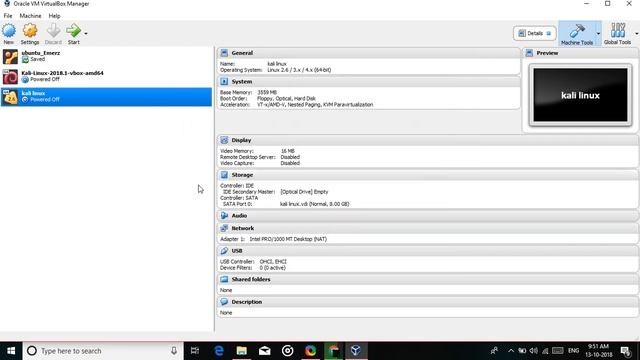Image resolution: width=640 pixels, height=360 pixels.
Task: Open the Mail app from the taskbar
Action: point(264,351)
